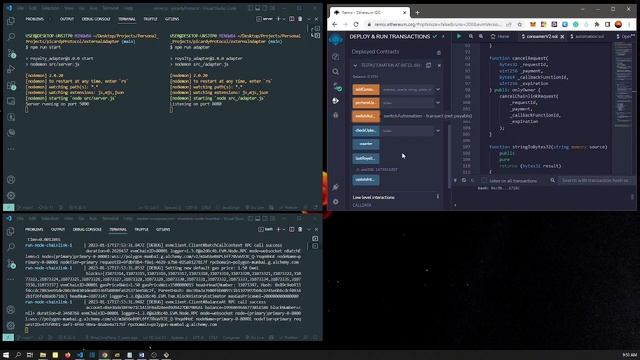Click Remix run script play icon

(459, 36)
